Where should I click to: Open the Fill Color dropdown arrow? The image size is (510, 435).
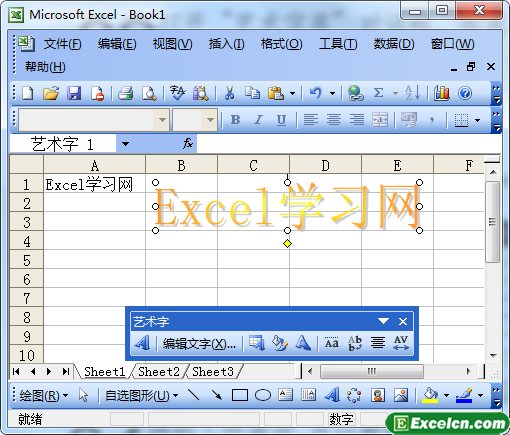446,396
